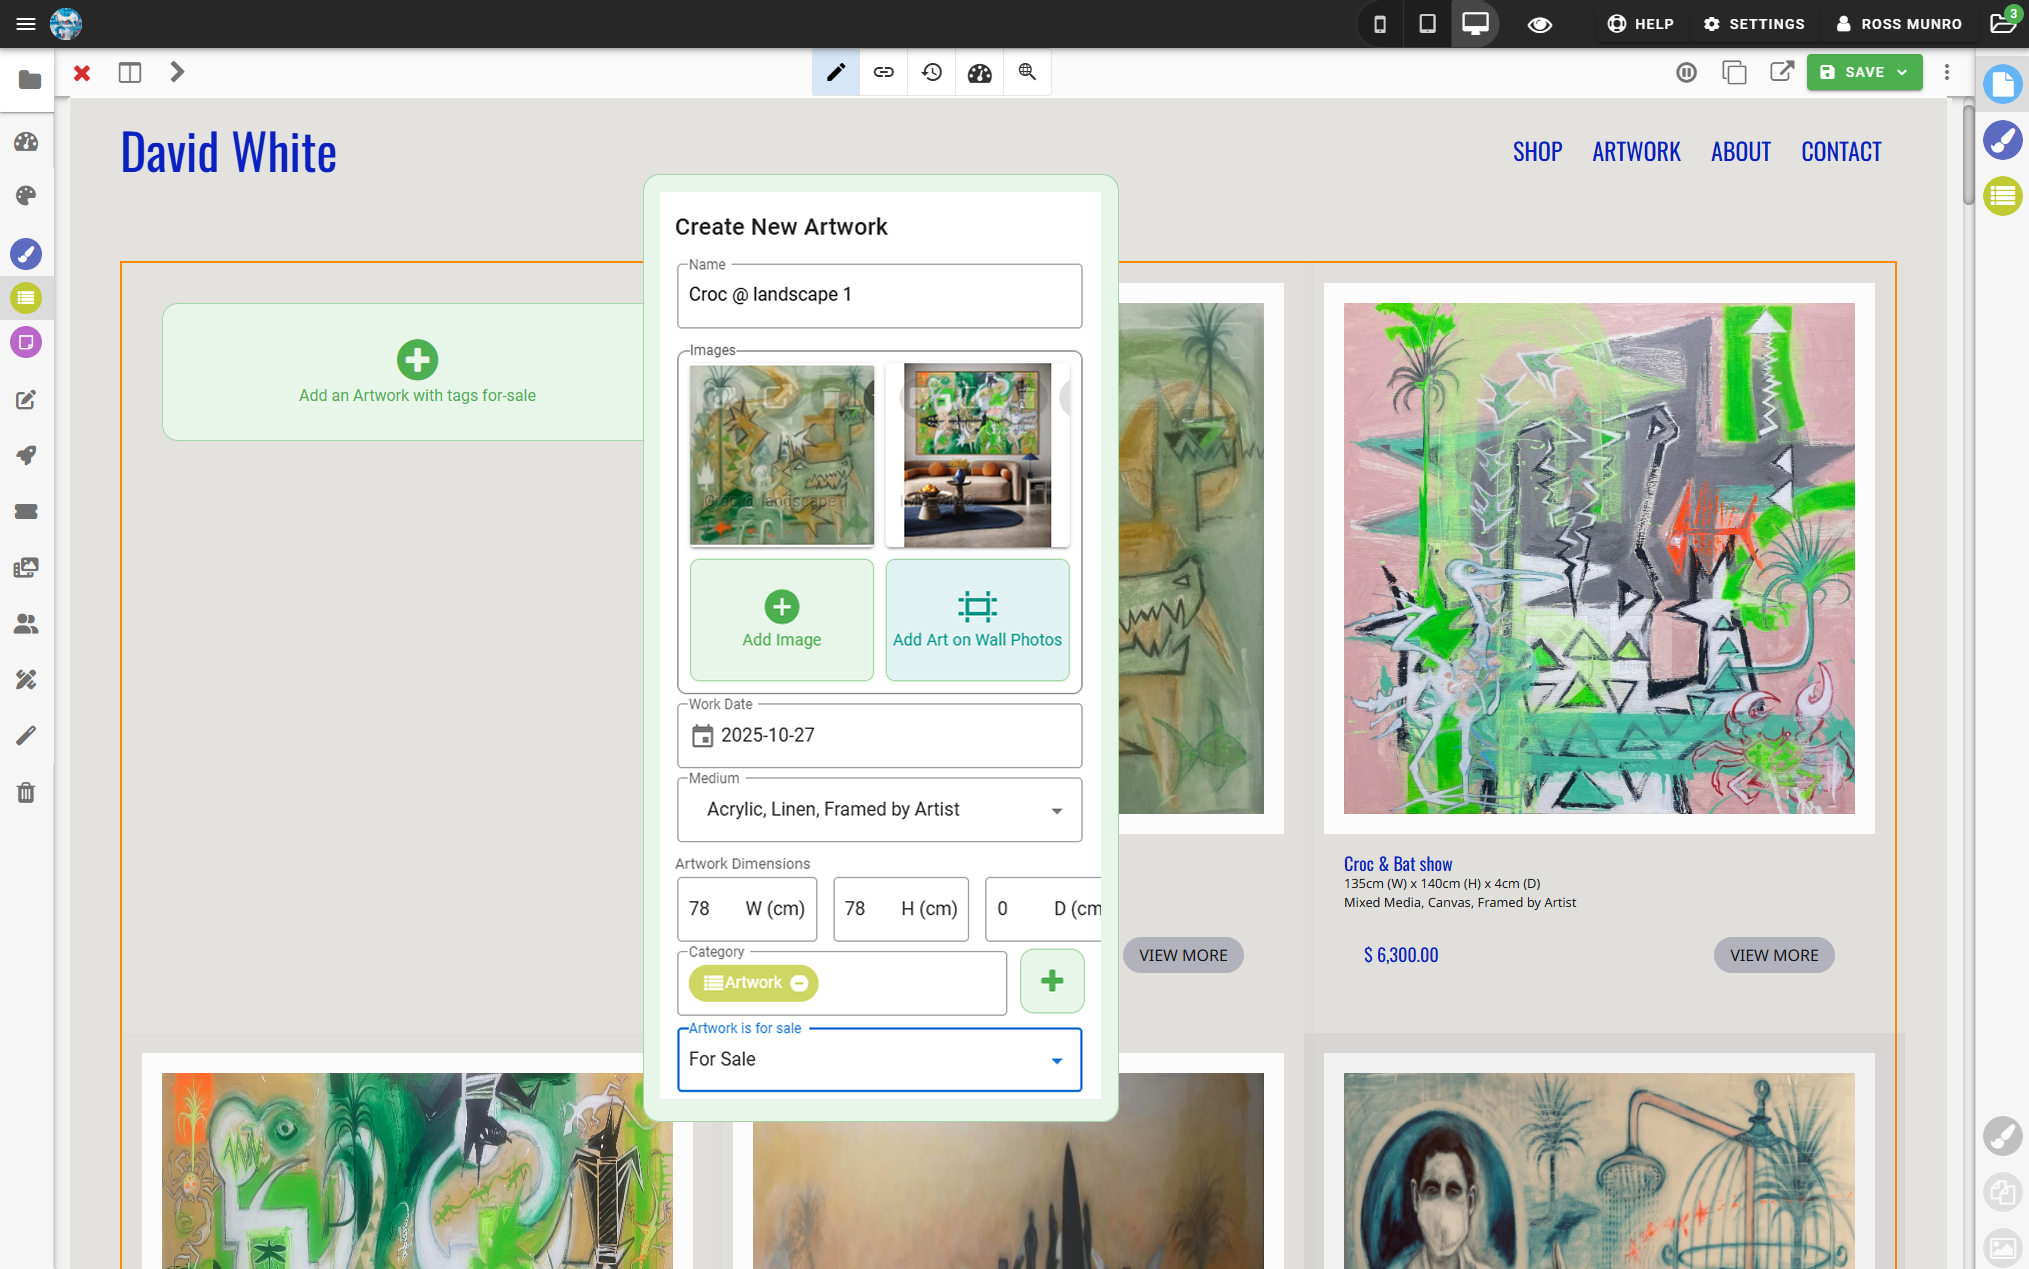Switch to tablet preview
Viewport: 2029px width, 1269px height.
1427,24
